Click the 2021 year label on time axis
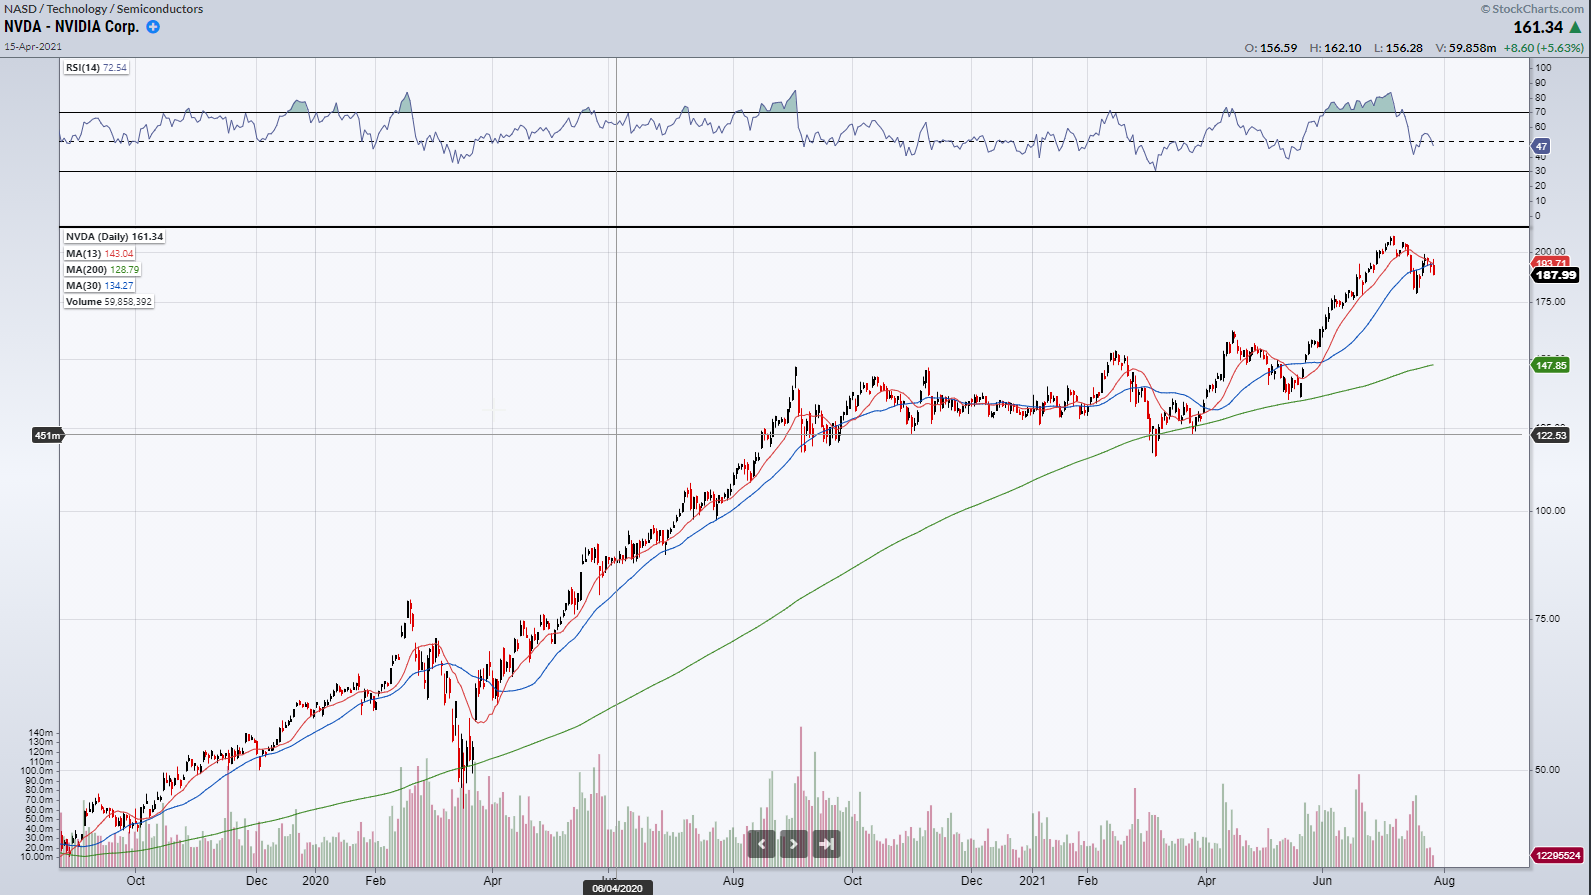Screen dimensions: 1591x895 [1032, 881]
